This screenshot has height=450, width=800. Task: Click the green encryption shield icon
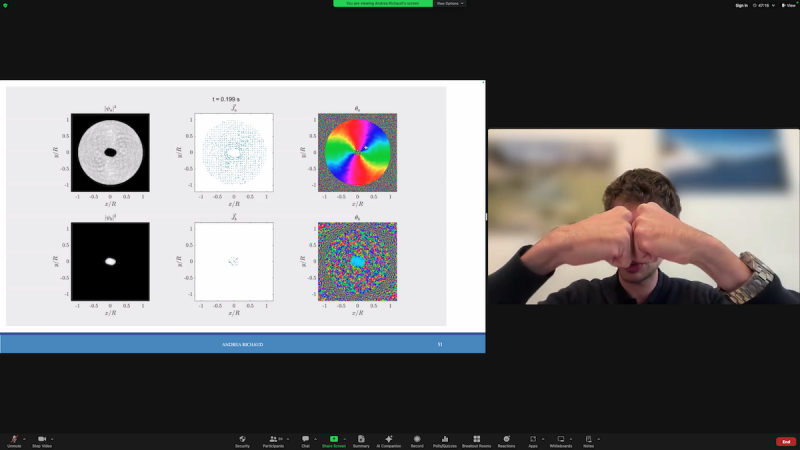pyautogui.click(x=5, y=5)
